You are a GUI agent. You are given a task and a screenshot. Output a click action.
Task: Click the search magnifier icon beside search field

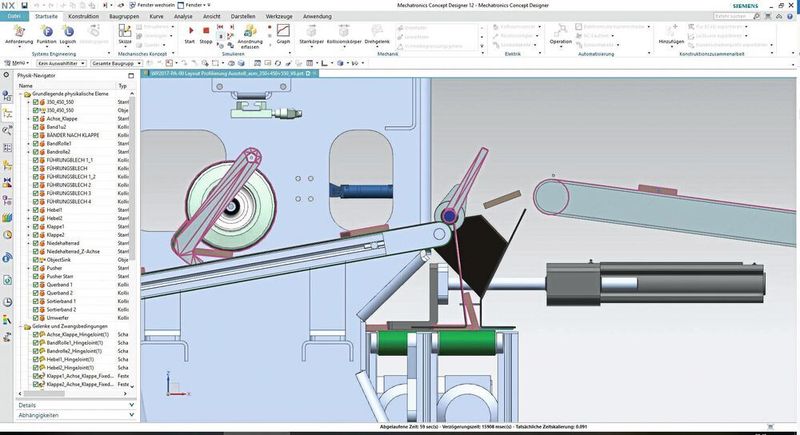[x=757, y=16]
